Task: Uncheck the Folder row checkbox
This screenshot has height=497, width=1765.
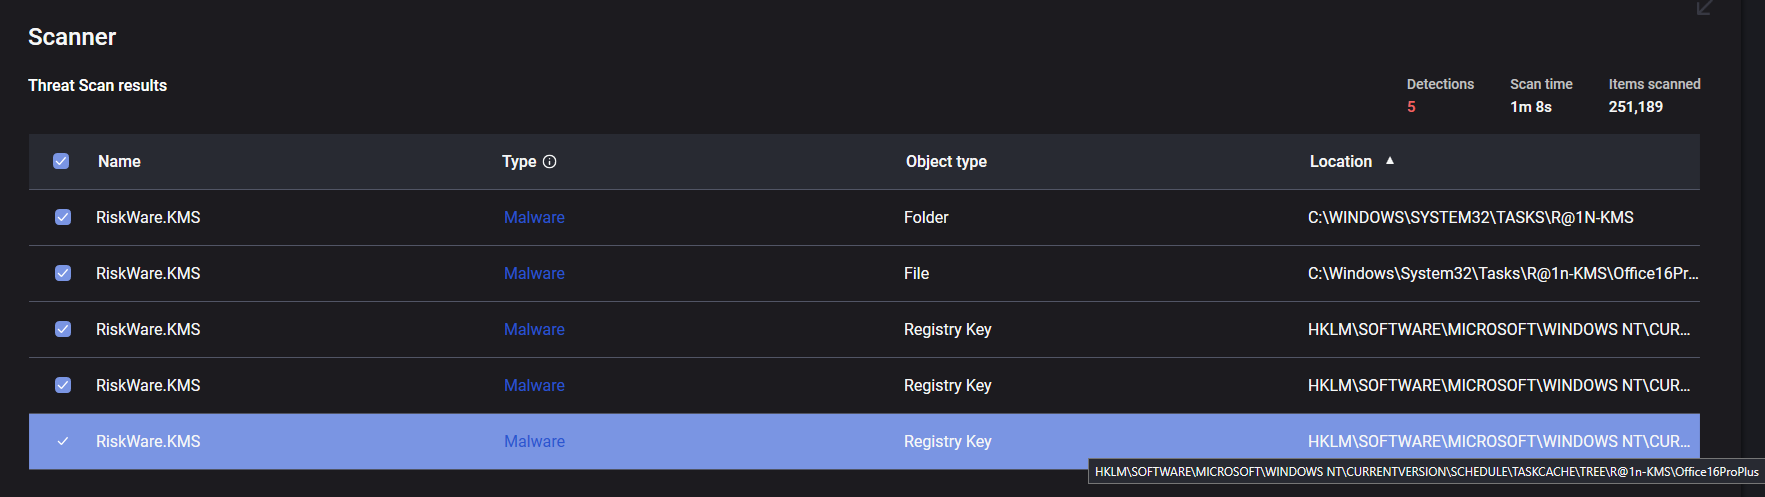Action: [63, 217]
